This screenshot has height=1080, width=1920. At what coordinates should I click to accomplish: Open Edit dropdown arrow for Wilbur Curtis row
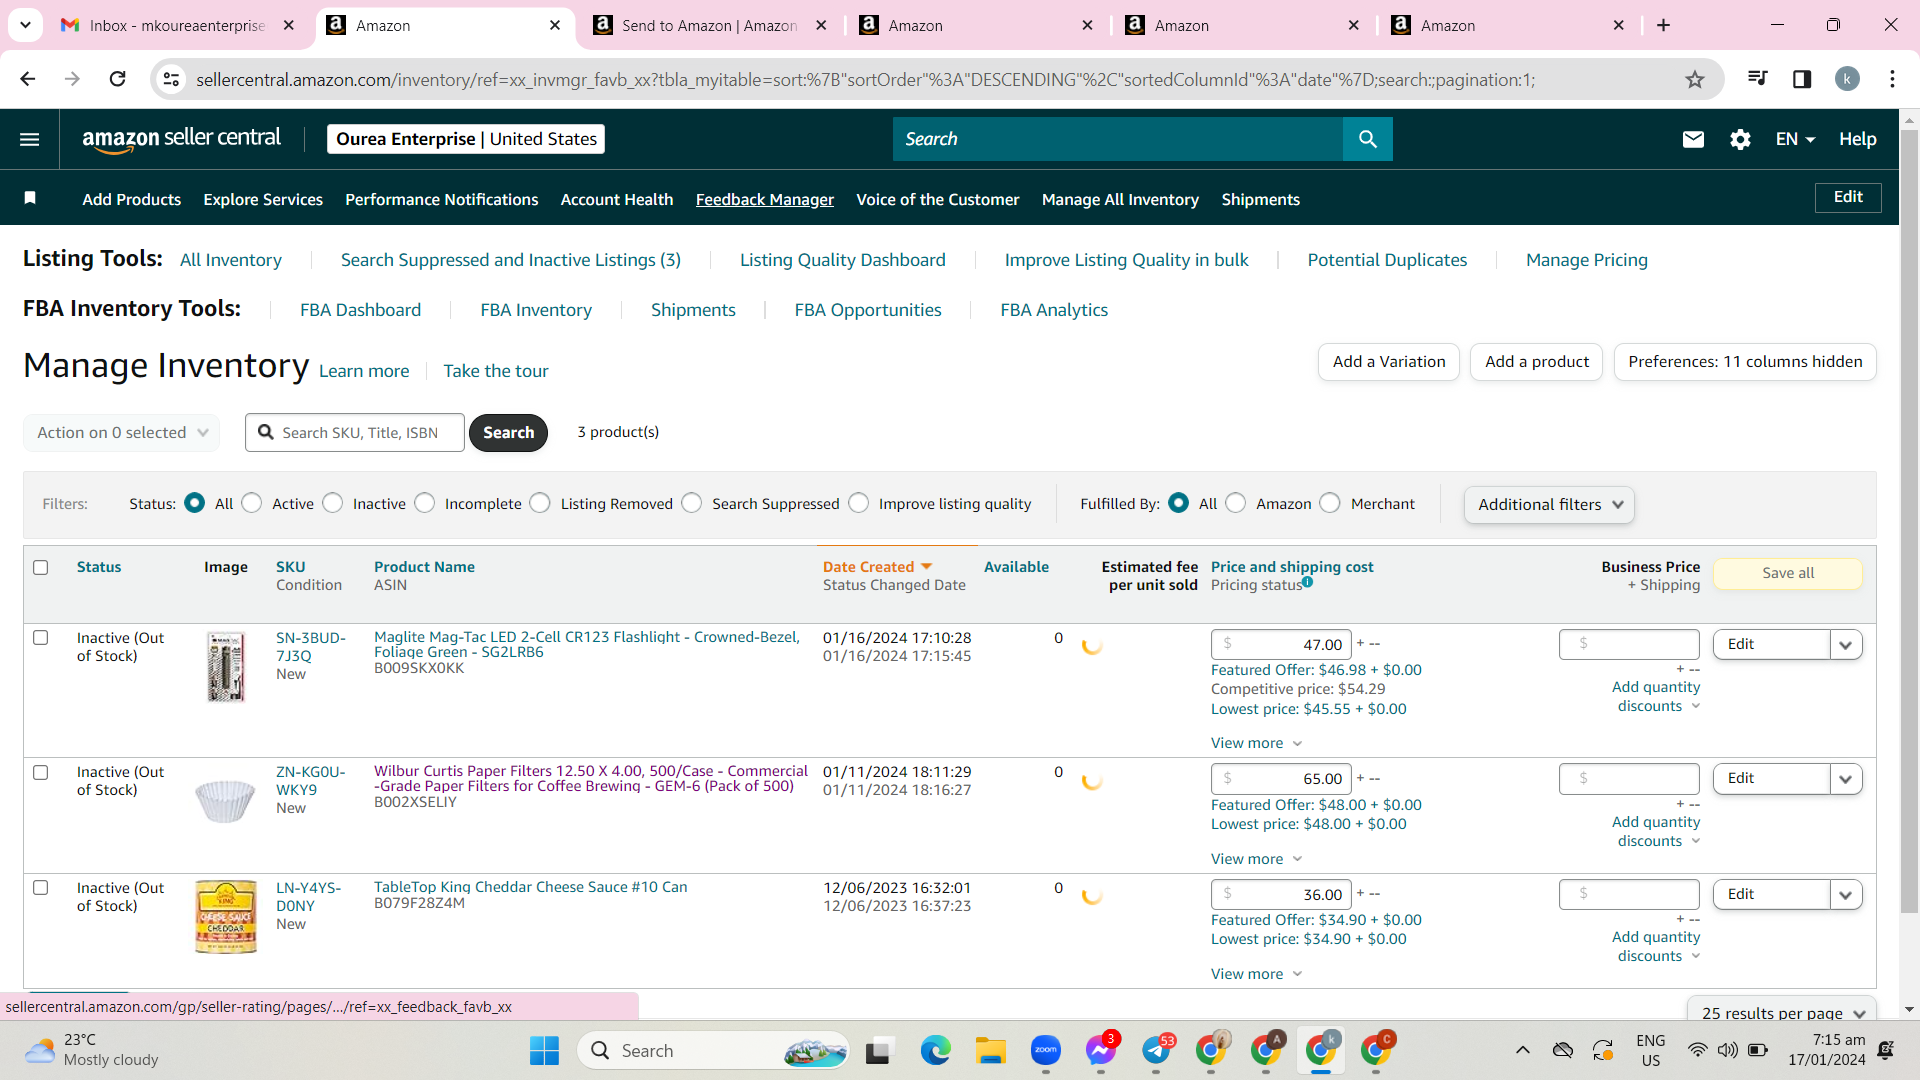[1846, 779]
